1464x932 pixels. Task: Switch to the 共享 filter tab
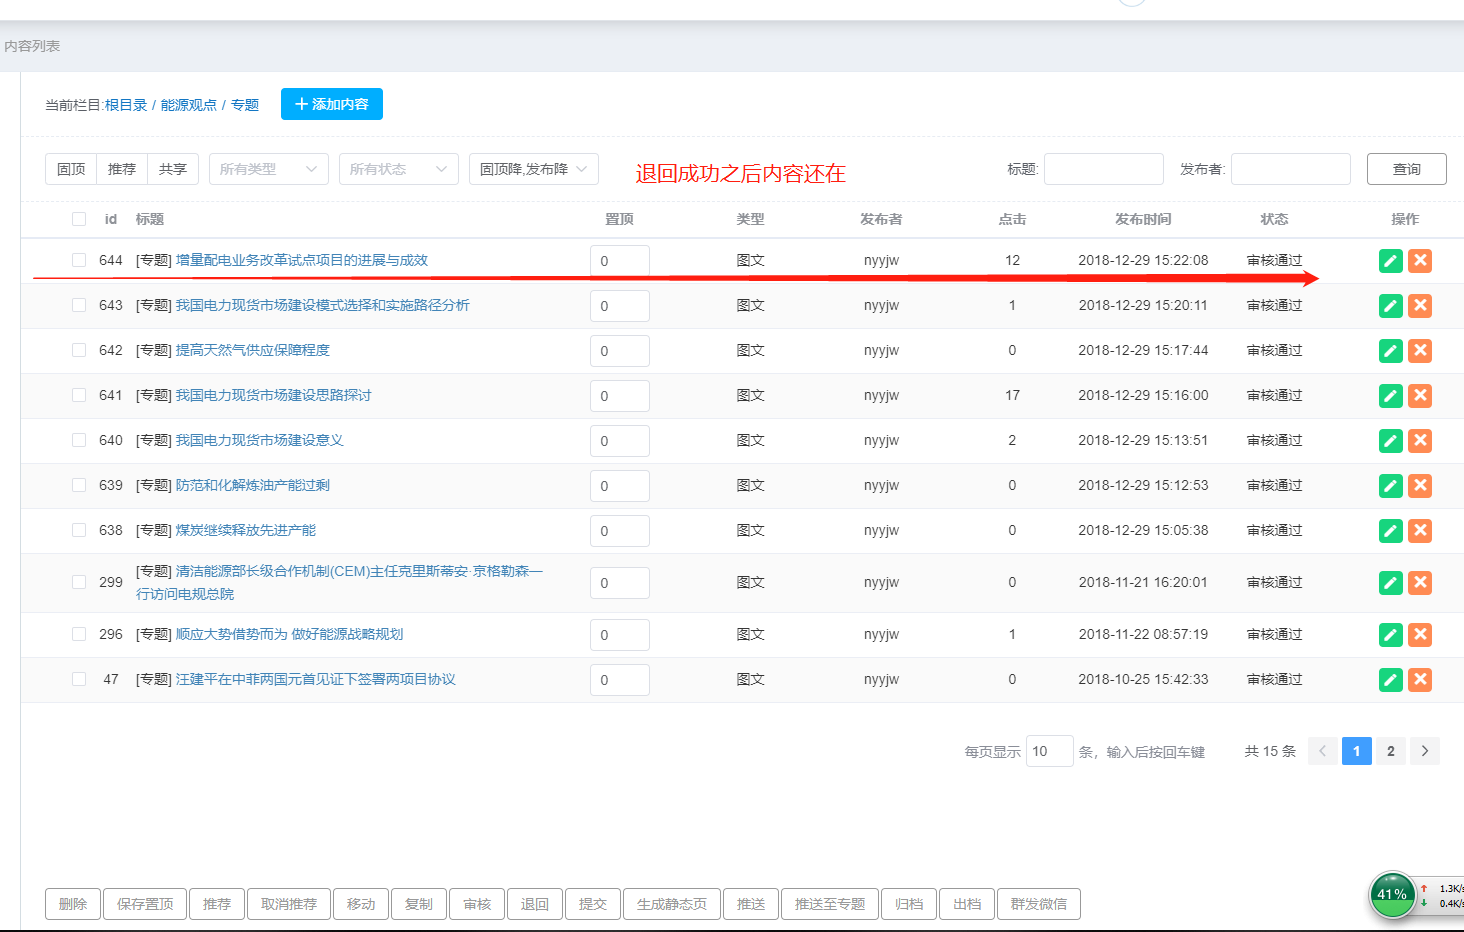click(x=173, y=169)
